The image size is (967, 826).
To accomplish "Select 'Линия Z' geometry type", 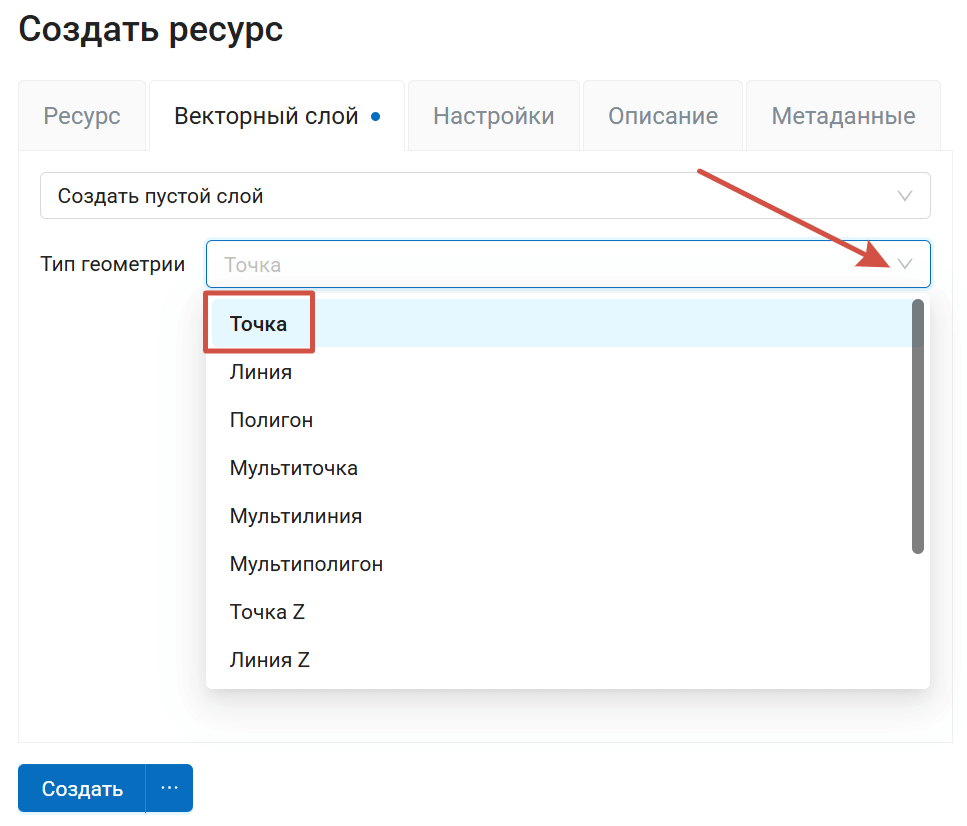I will point(269,659).
